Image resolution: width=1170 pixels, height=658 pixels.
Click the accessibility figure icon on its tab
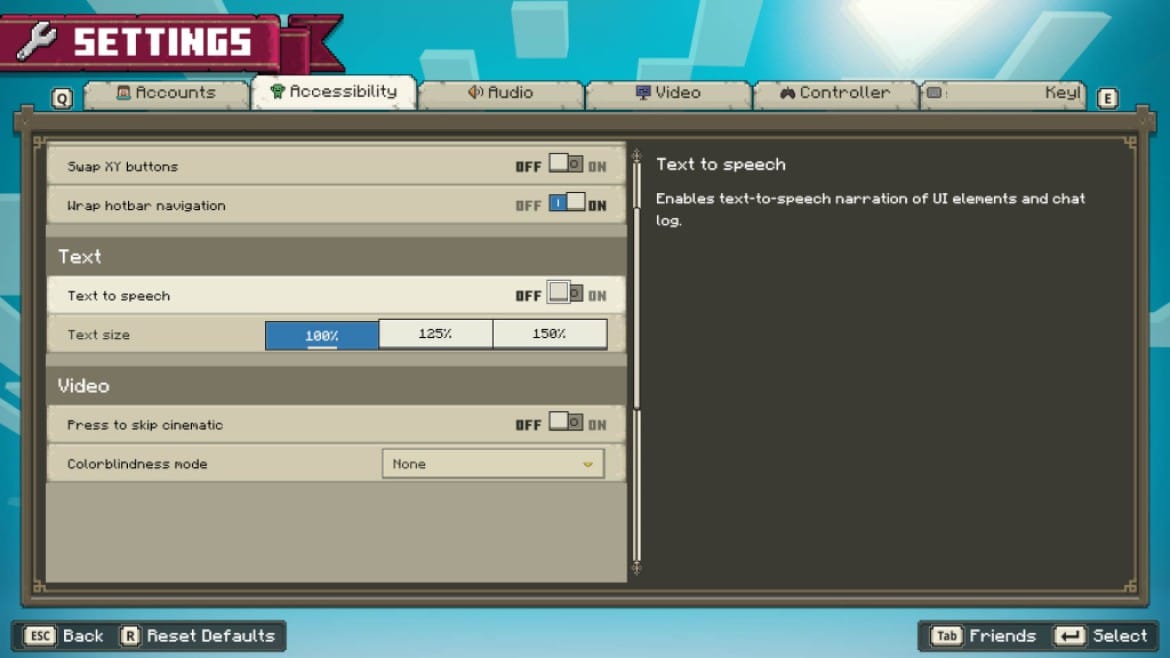[275, 91]
